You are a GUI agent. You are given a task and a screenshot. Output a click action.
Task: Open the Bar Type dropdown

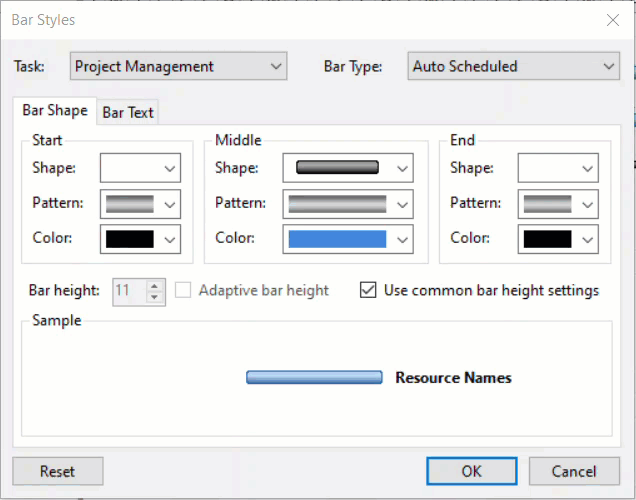point(514,67)
